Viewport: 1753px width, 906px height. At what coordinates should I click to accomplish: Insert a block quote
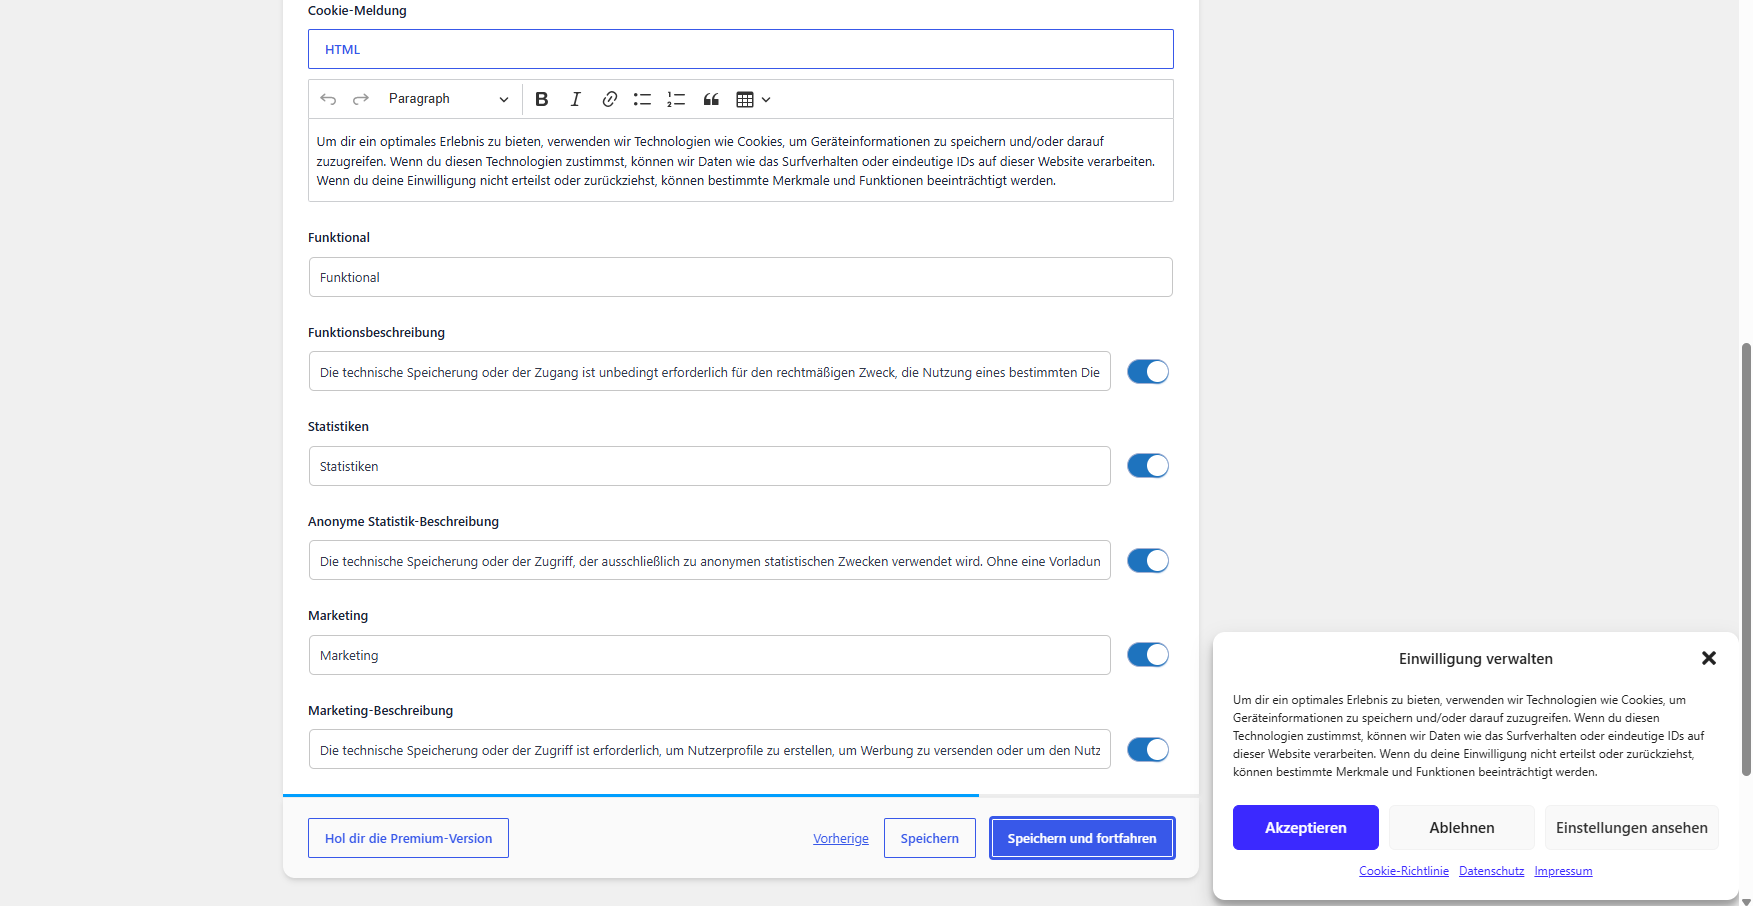coord(711,99)
